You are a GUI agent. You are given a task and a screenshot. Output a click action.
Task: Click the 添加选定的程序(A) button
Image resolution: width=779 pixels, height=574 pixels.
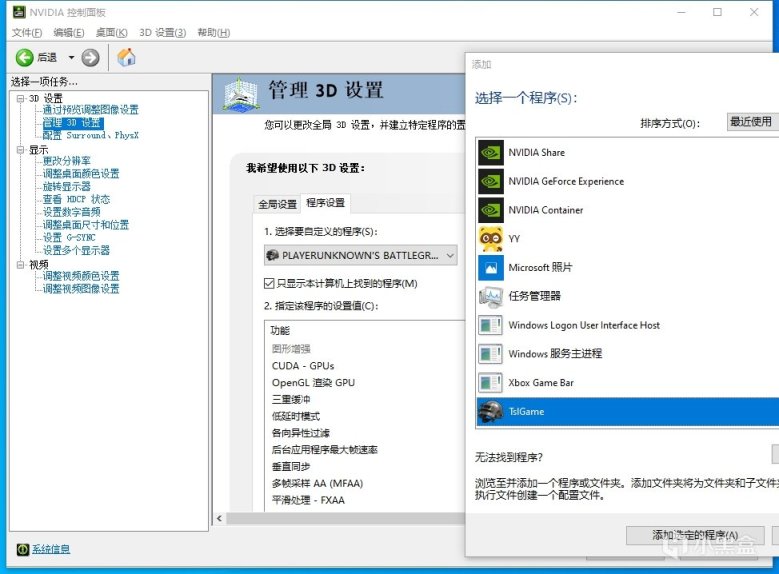click(x=695, y=535)
